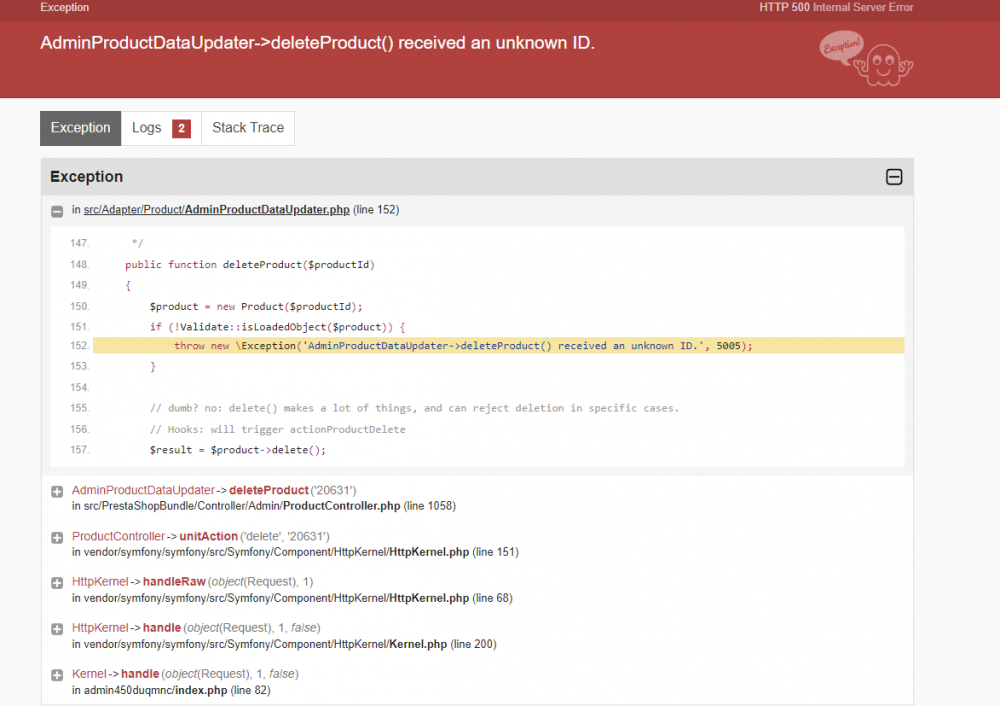The image size is (1000, 706).
Task: Collapse the AdminProductDataUpdater.php line 152 code block
Action: click(57, 211)
